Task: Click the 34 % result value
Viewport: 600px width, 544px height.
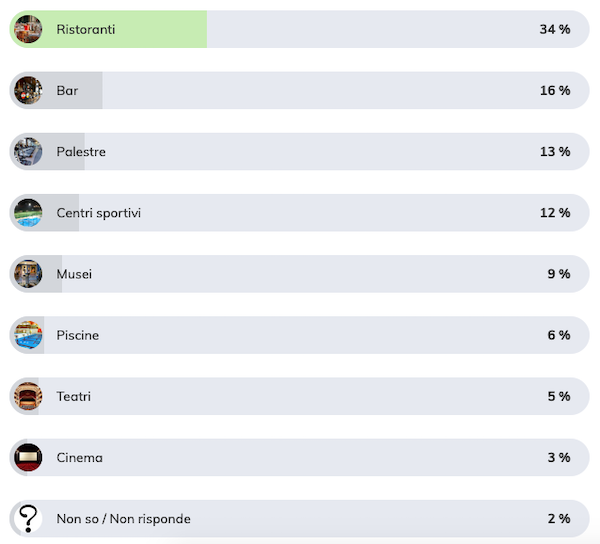Action: (x=555, y=29)
